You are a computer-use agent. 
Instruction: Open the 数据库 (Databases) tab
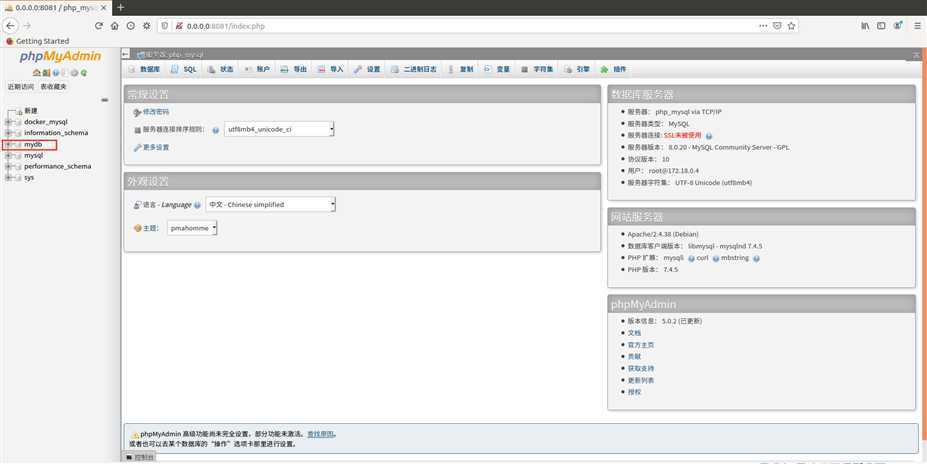[144, 69]
